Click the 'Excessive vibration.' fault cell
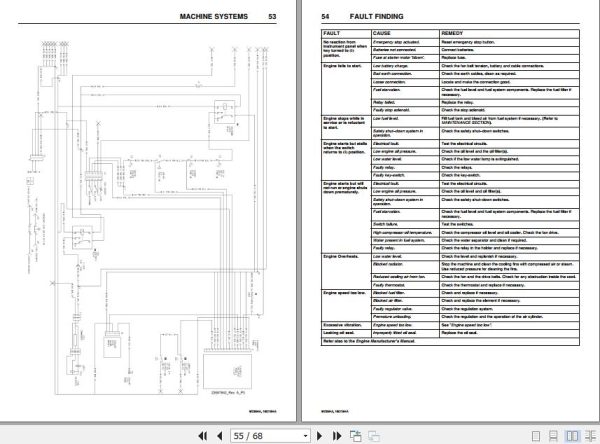This screenshot has height=444, width=600. click(346, 325)
